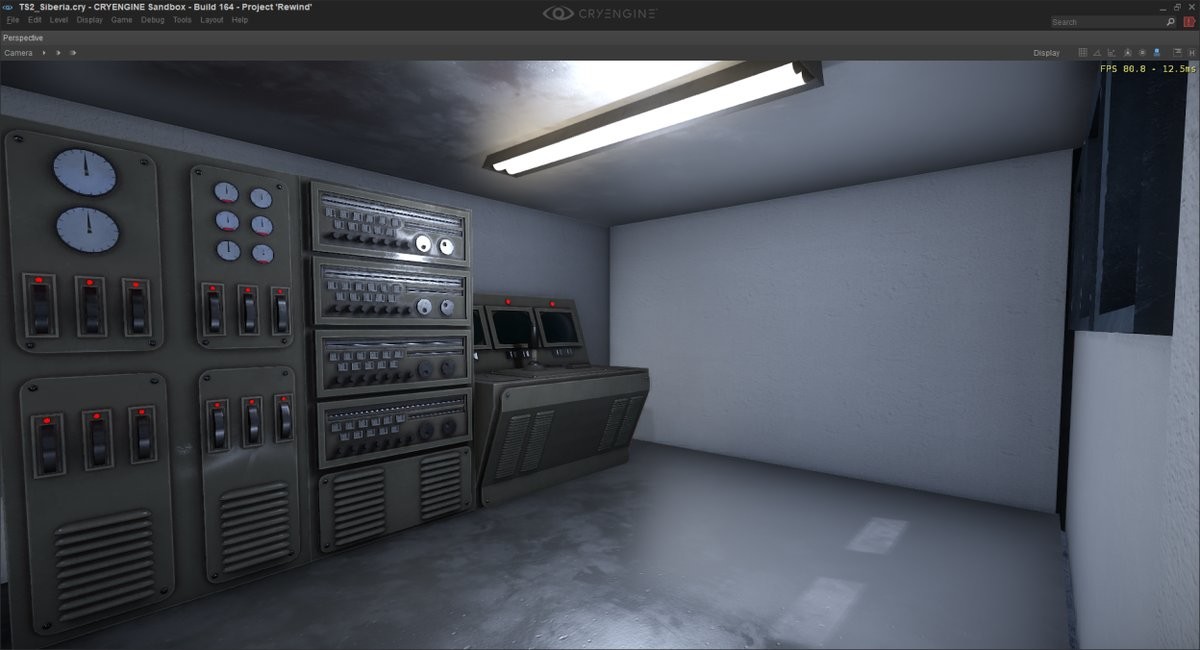Open the Debug menu
This screenshot has height=650, width=1200.
[153, 20]
